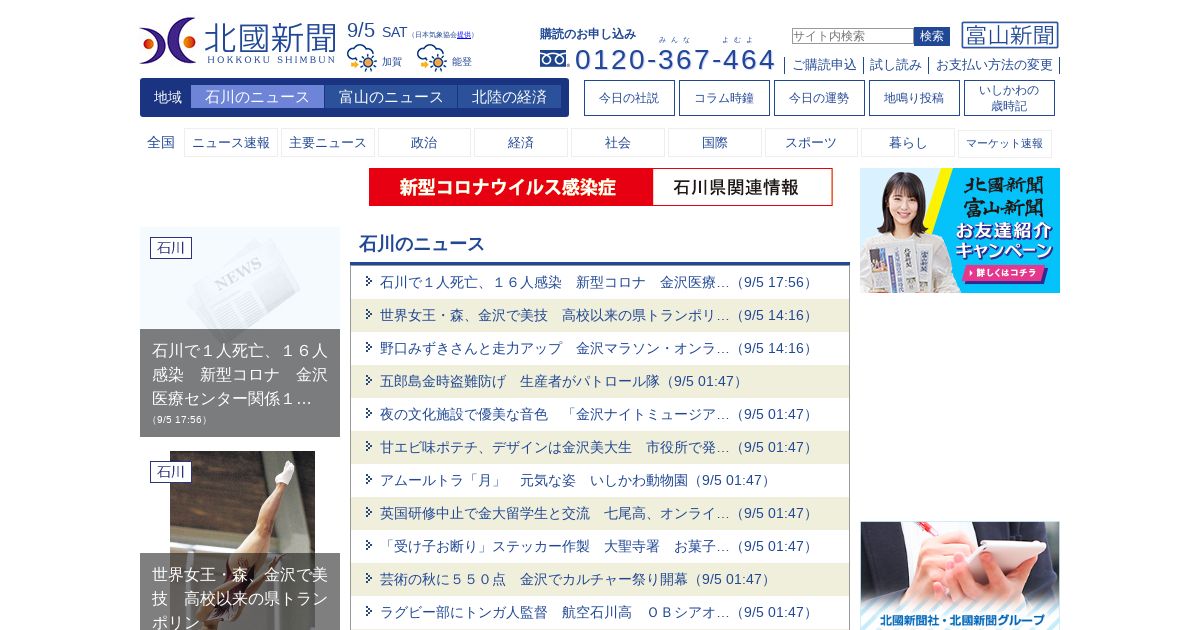Open 地鳴り投稿 button
This screenshot has width=1200, height=630.
point(914,98)
